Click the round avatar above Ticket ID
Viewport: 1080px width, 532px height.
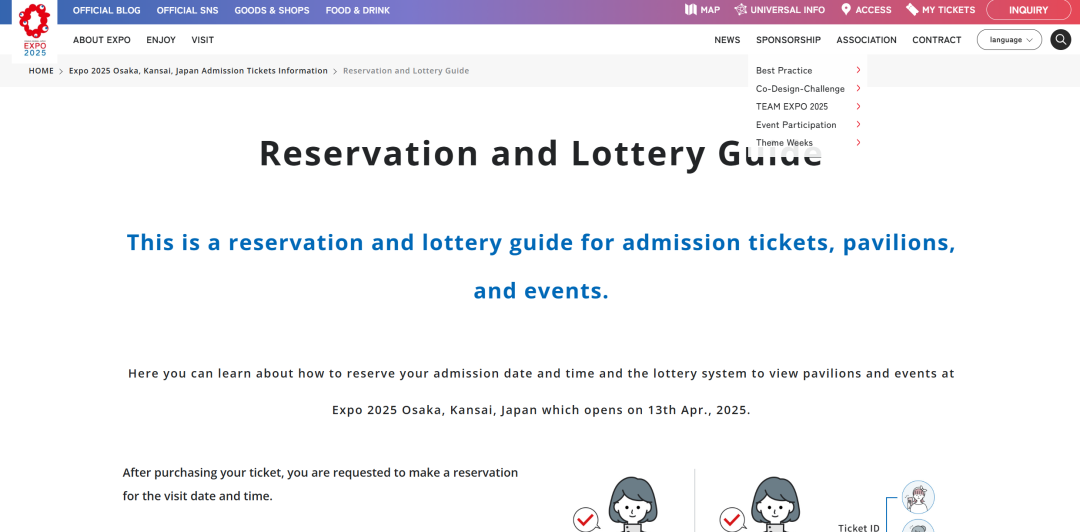pyautogui.click(x=918, y=497)
